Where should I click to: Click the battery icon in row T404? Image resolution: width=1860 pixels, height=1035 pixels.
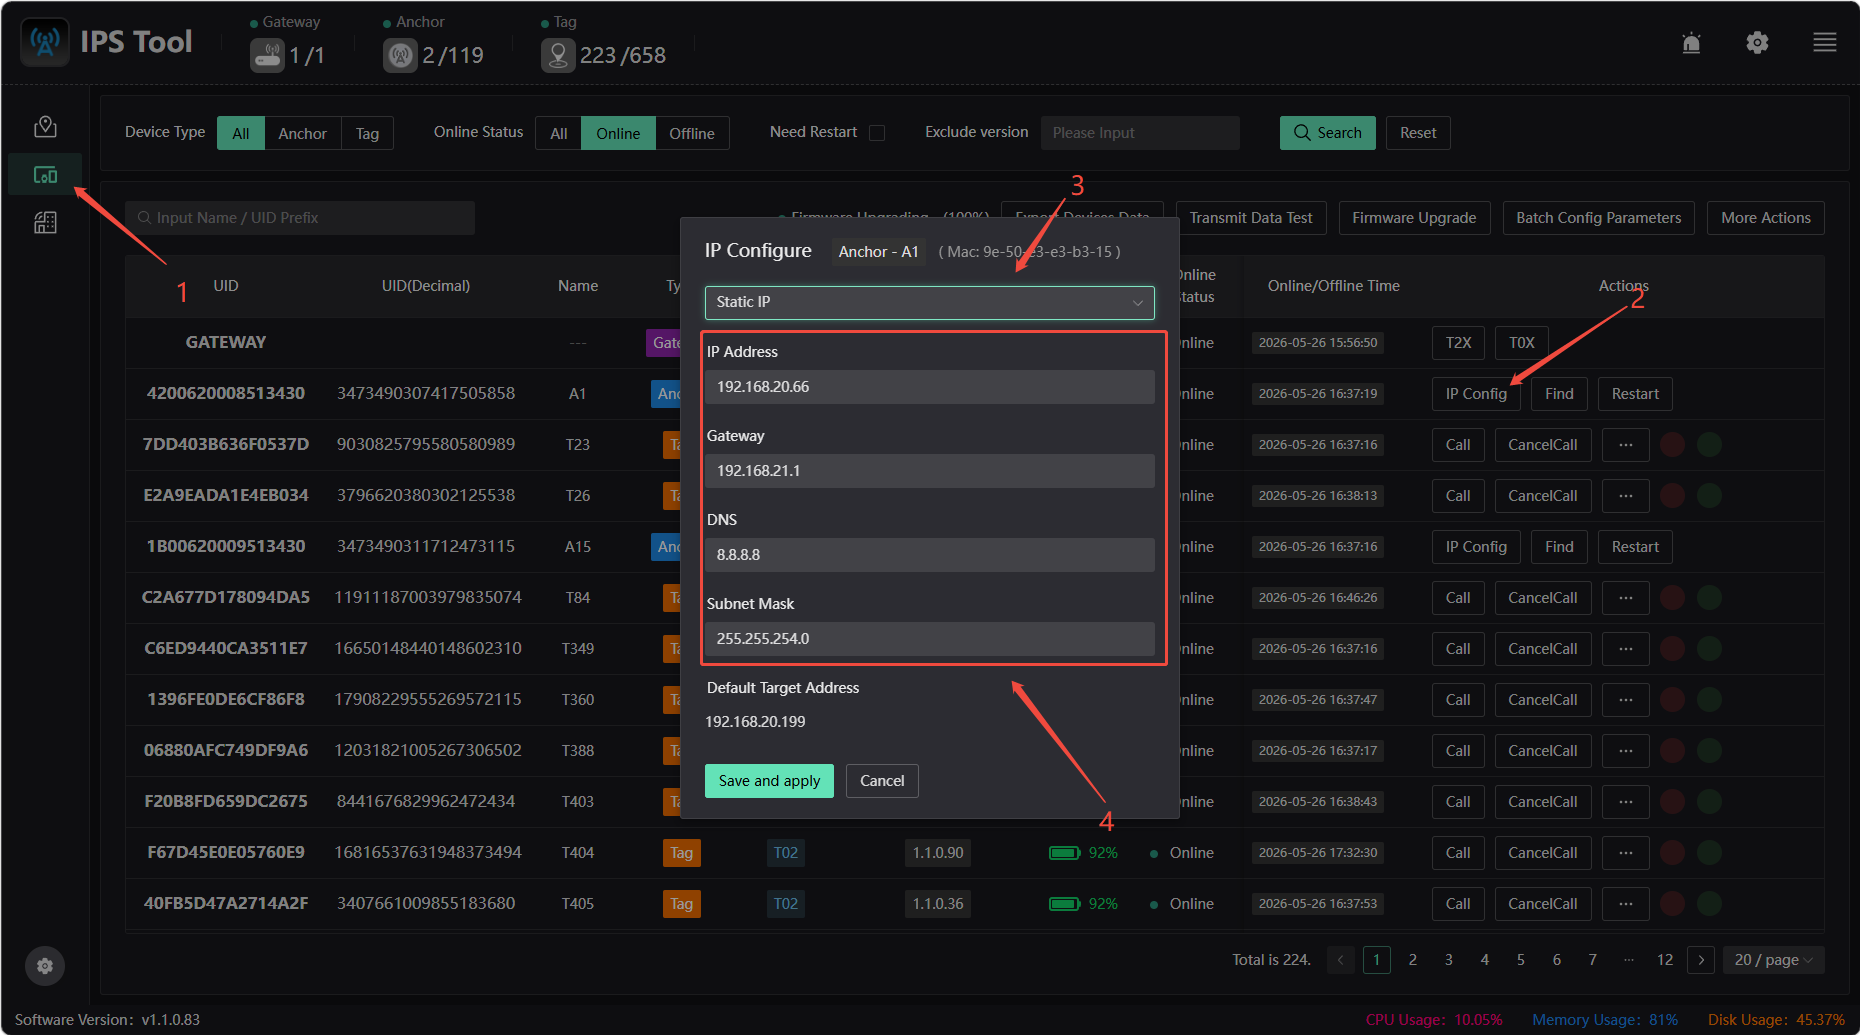click(1064, 852)
